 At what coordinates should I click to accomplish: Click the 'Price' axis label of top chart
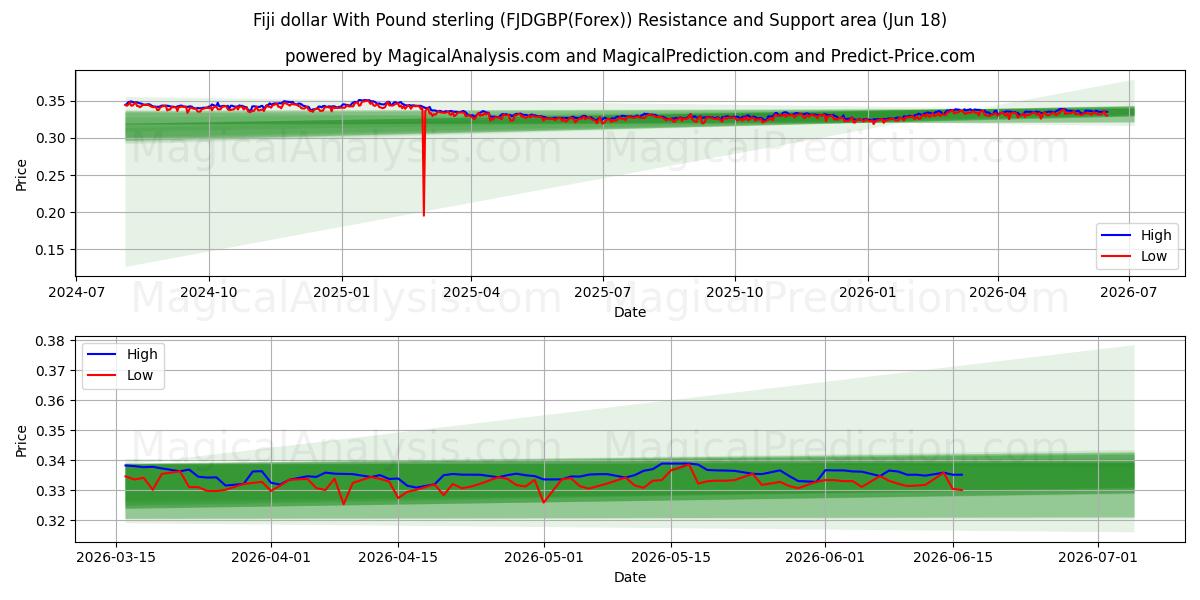(x=22, y=174)
